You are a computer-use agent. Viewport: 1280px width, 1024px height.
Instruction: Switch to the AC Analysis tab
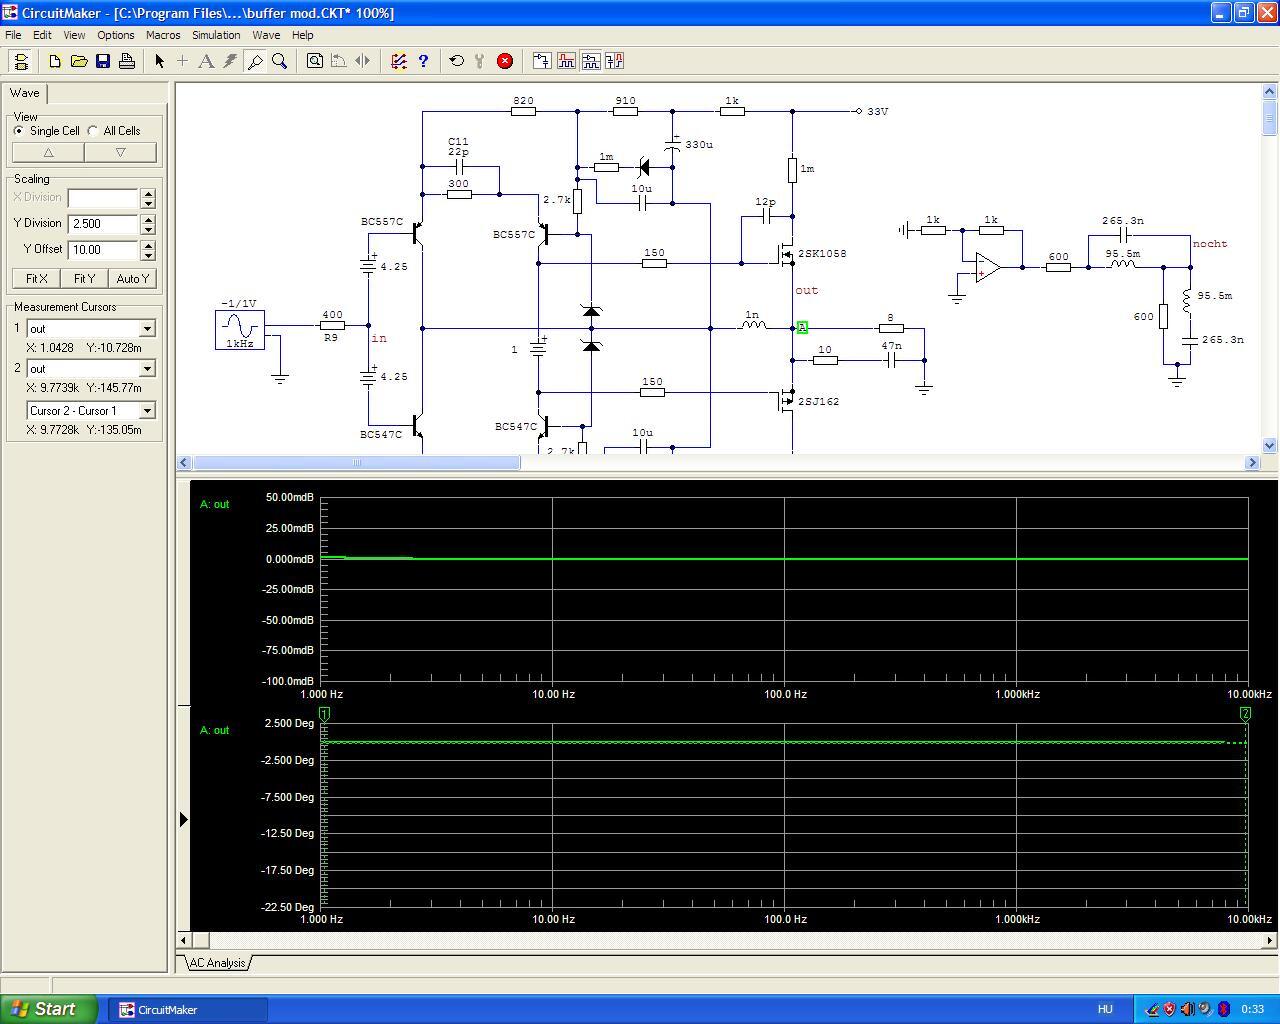pyautogui.click(x=217, y=963)
